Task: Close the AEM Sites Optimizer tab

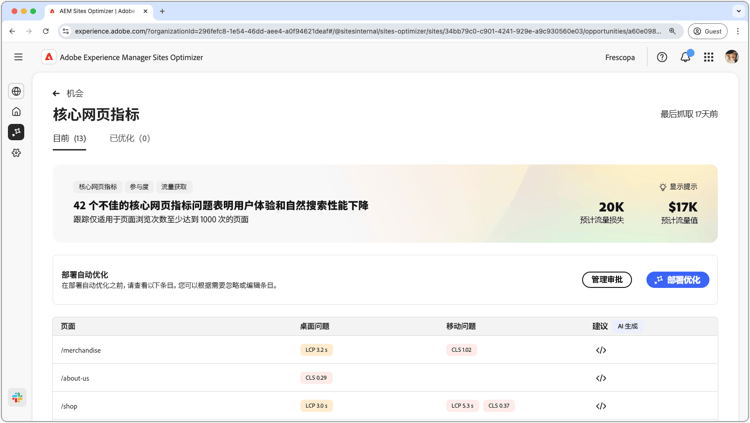Action: click(145, 11)
